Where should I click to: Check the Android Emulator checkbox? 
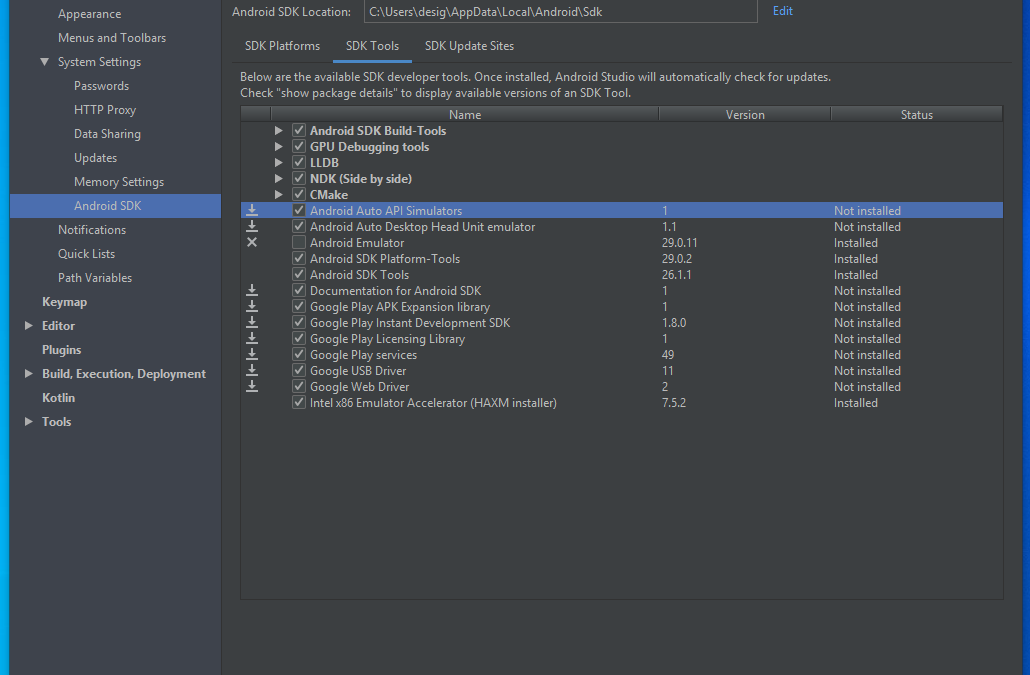(299, 242)
